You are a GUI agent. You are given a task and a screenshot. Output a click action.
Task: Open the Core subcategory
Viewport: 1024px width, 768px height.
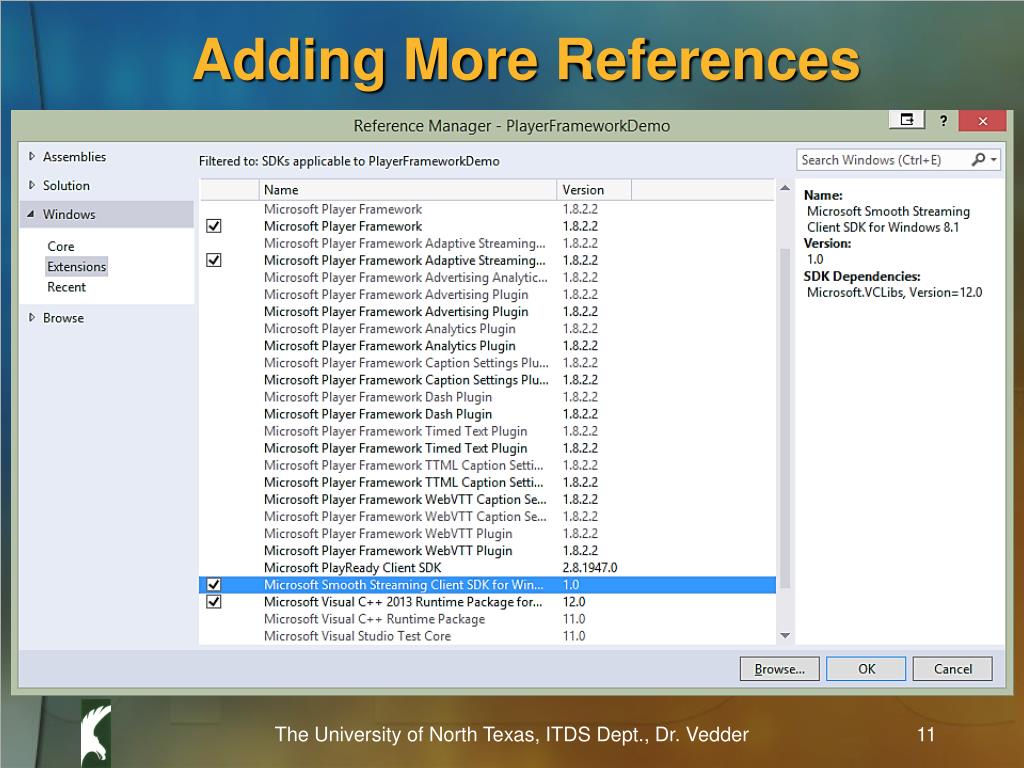pyautogui.click(x=61, y=246)
